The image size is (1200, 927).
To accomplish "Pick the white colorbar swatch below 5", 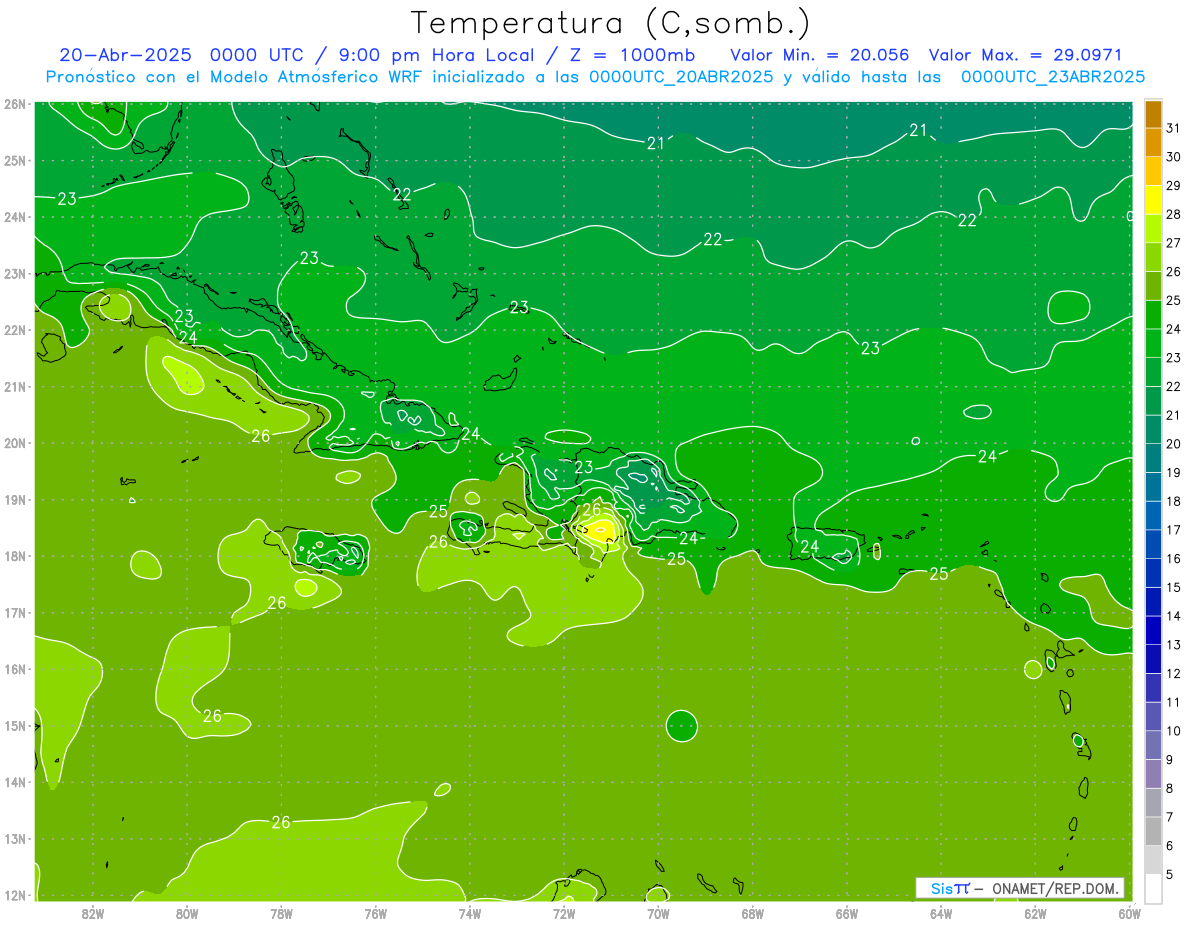I will [x=1153, y=888].
